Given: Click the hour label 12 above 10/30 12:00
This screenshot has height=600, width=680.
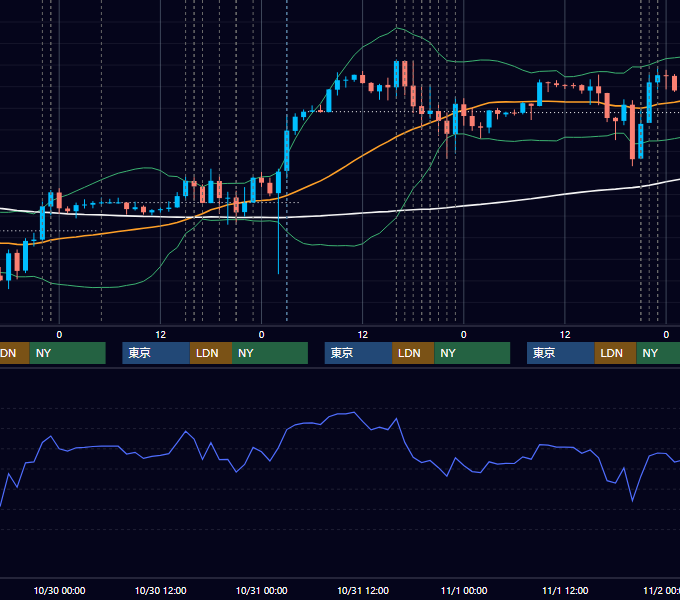Looking at the screenshot, I should pyautogui.click(x=160, y=335).
